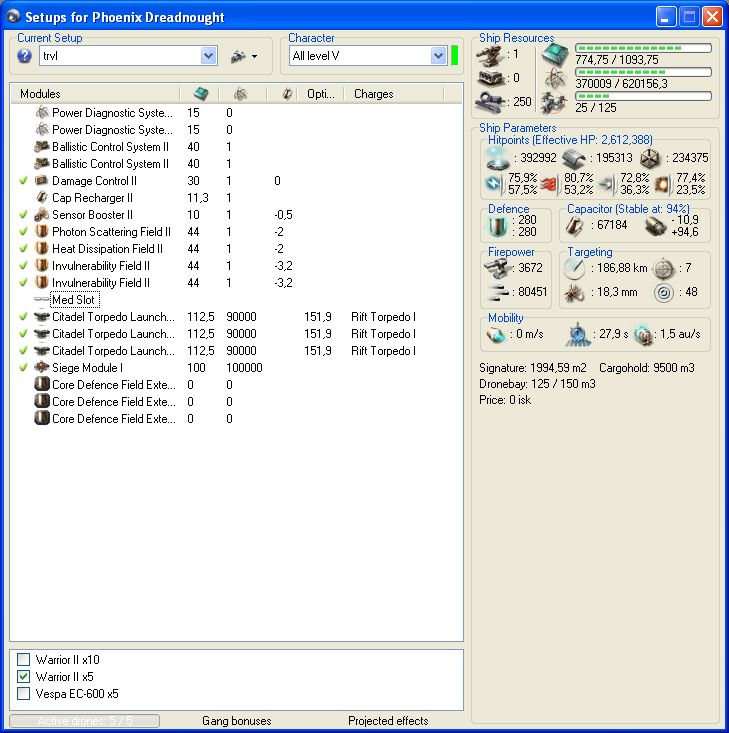Image resolution: width=729 pixels, height=733 pixels.
Task: Click the Charges column header
Action: [374, 94]
